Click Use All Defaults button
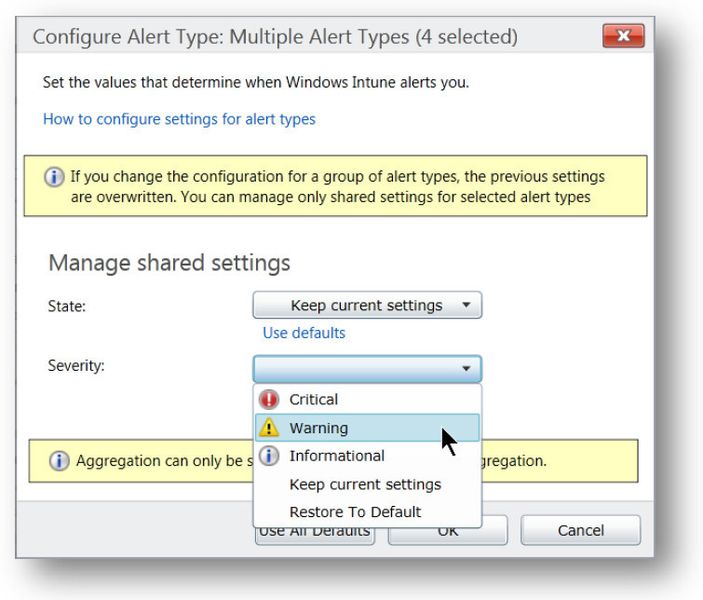Screen dimensions: 703x600 pos(315,535)
